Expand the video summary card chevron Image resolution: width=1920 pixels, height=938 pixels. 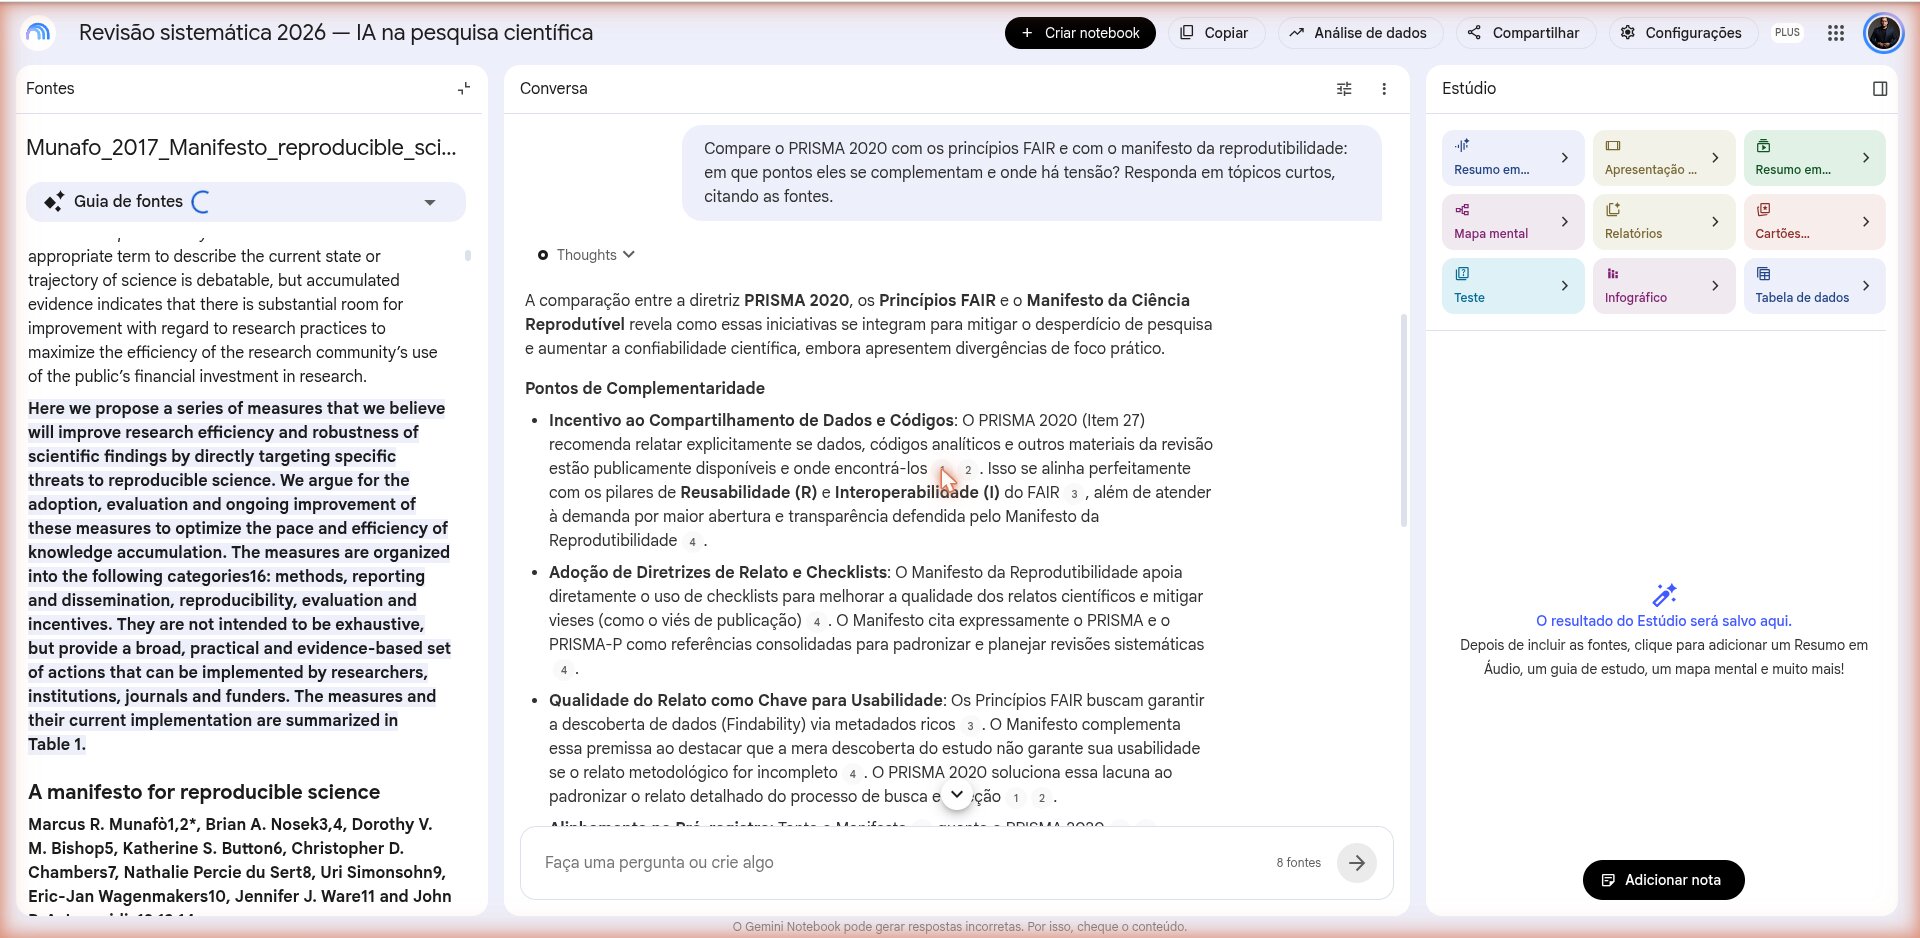(1866, 158)
